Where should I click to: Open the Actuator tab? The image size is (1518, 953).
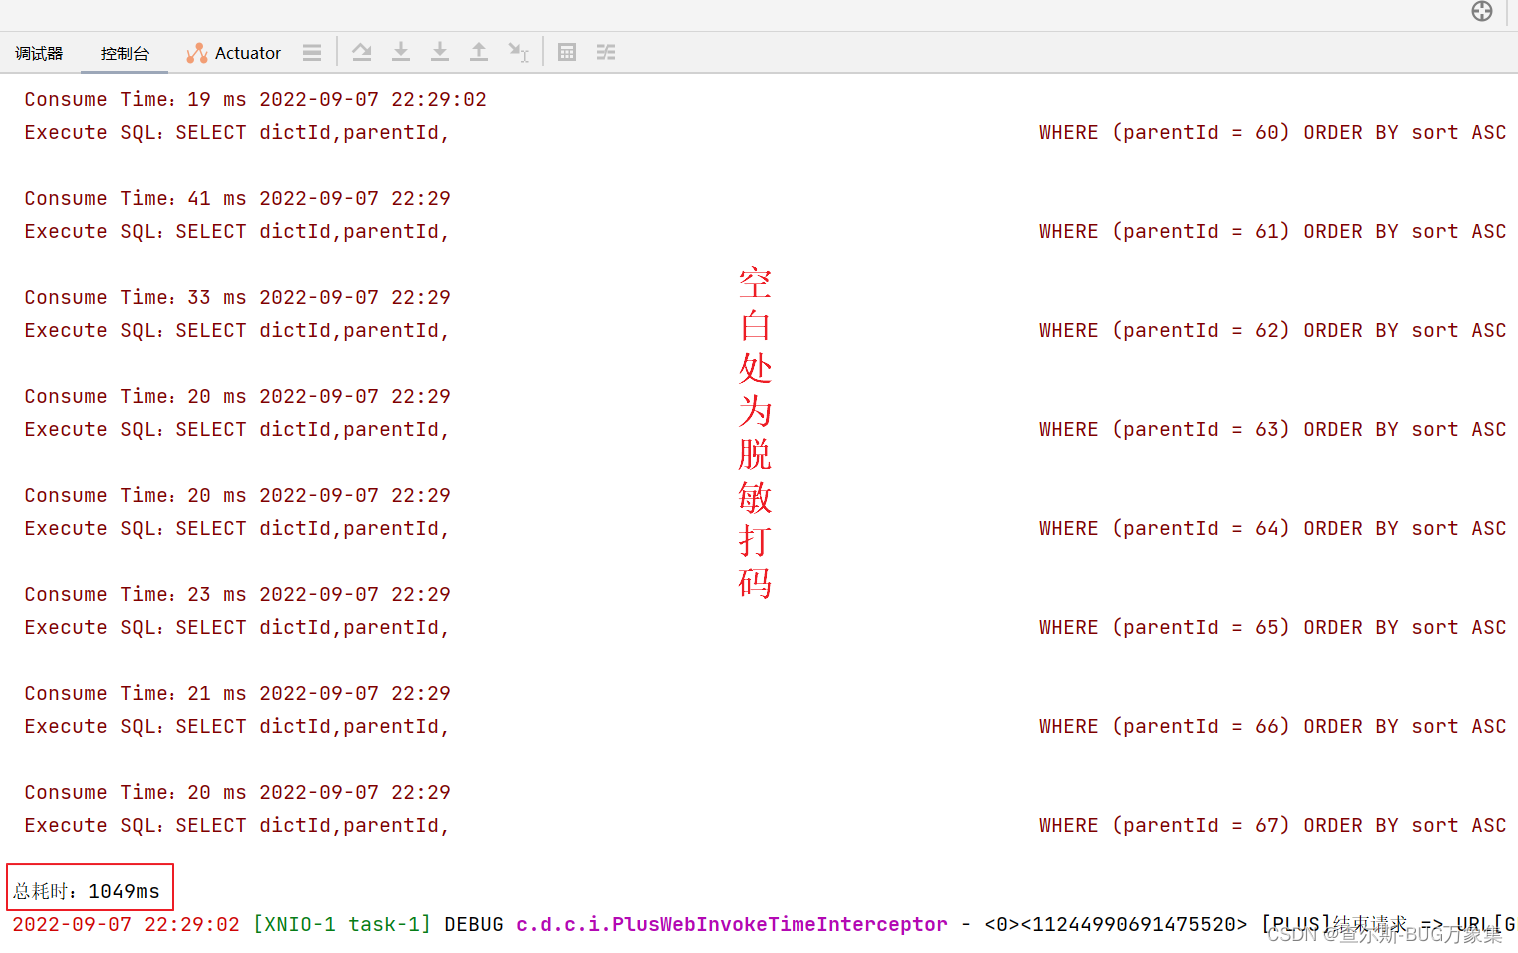(x=245, y=53)
